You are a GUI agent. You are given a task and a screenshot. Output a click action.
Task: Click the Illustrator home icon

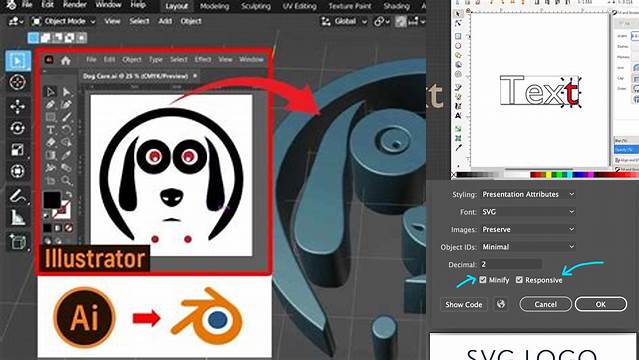pyautogui.click(x=66, y=61)
